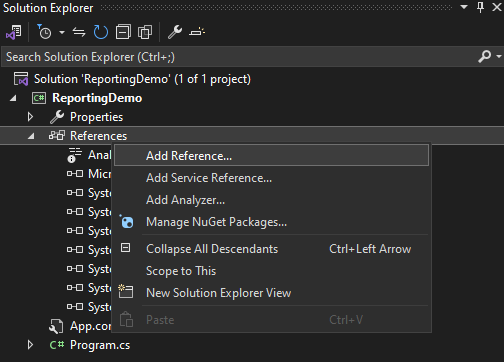
Task: Open Properties with the wrench toolbar icon
Action: (x=175, y=32)
